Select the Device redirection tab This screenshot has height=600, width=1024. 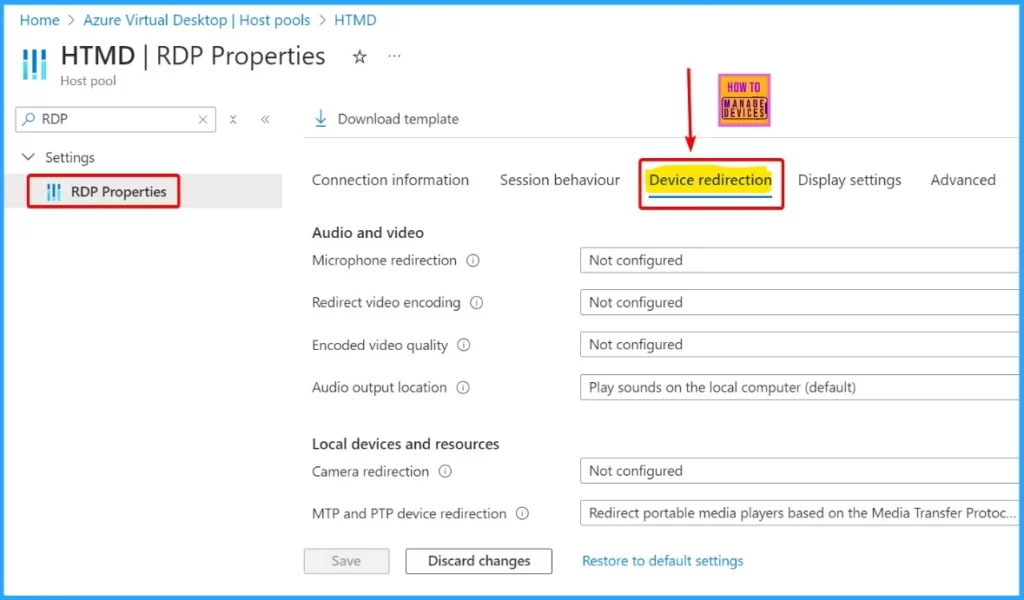click(710, 180)
